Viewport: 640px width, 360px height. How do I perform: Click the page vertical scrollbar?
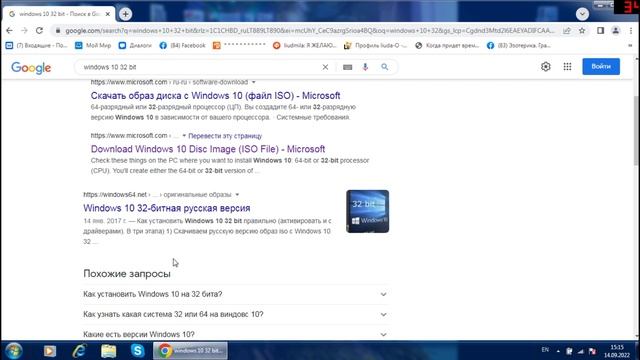636,131
